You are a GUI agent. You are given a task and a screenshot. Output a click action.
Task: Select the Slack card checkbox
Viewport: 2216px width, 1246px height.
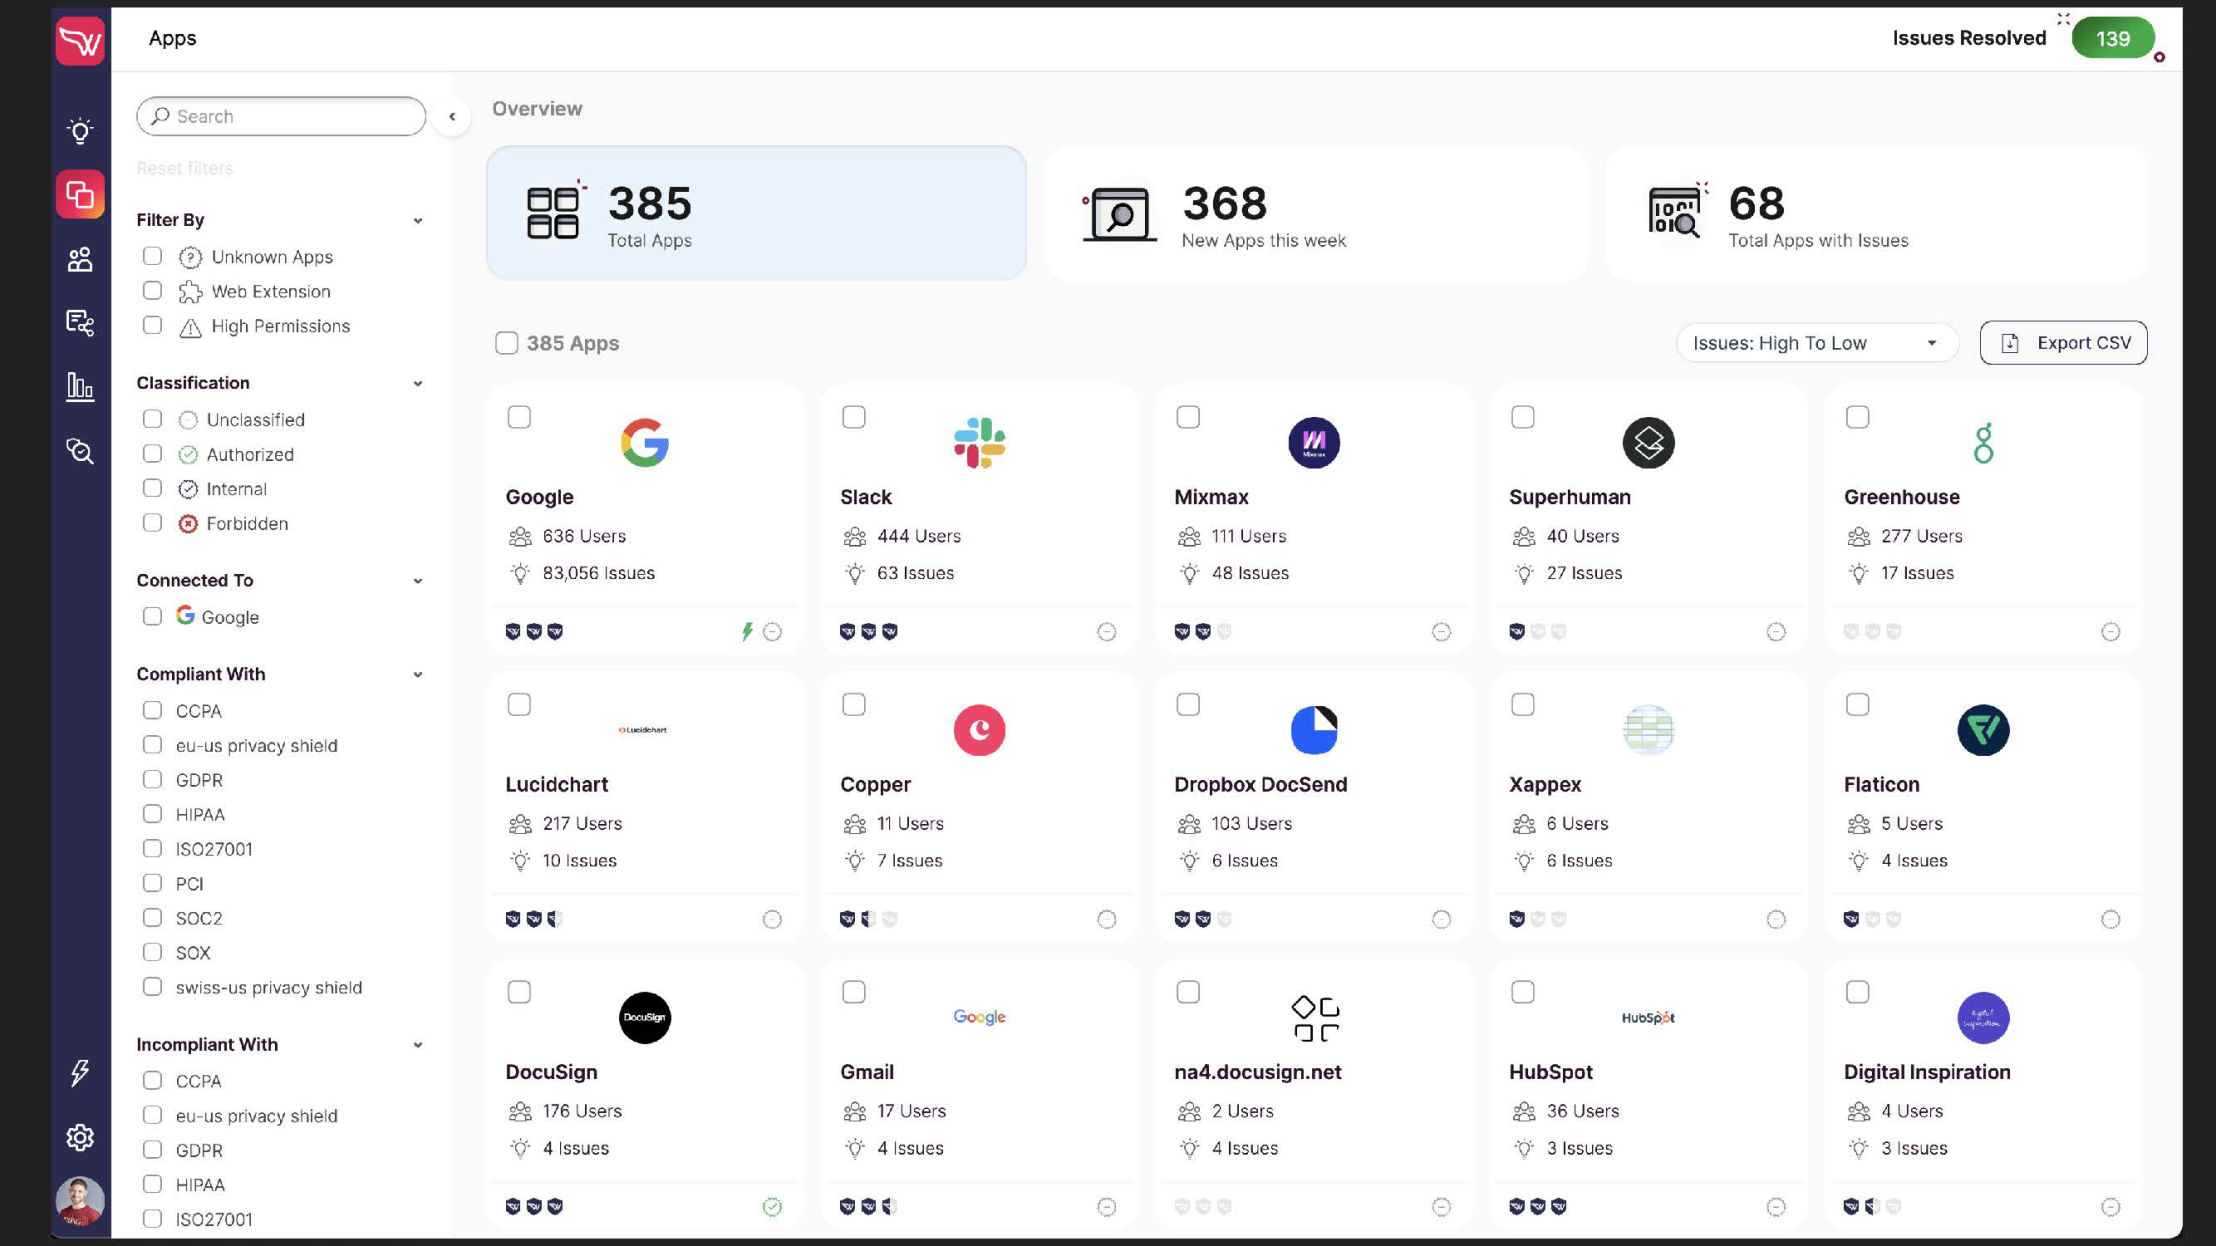pos(854,417)
